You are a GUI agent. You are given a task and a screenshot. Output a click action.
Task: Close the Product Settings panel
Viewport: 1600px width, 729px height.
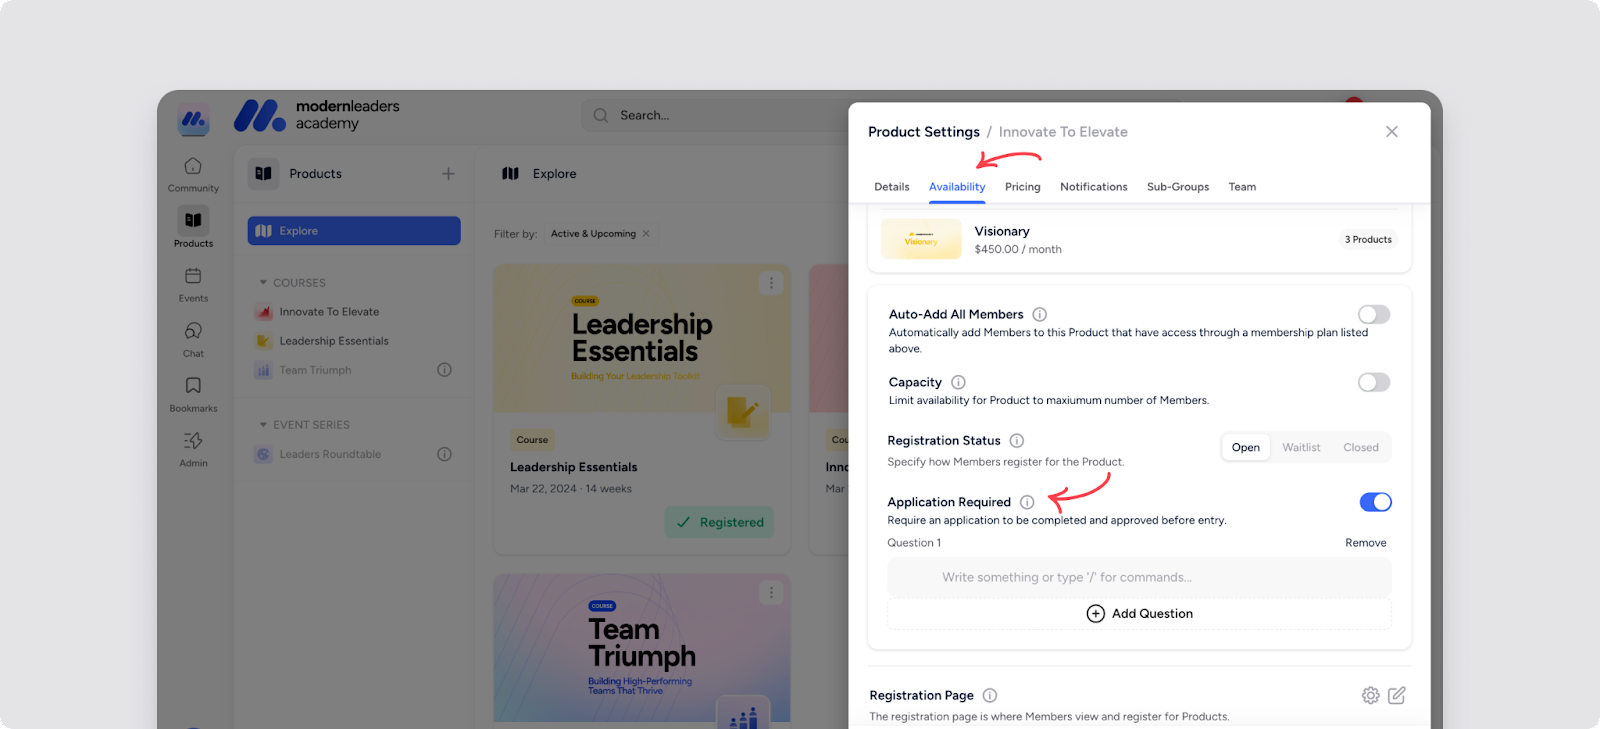click(x=1392, y=132)
